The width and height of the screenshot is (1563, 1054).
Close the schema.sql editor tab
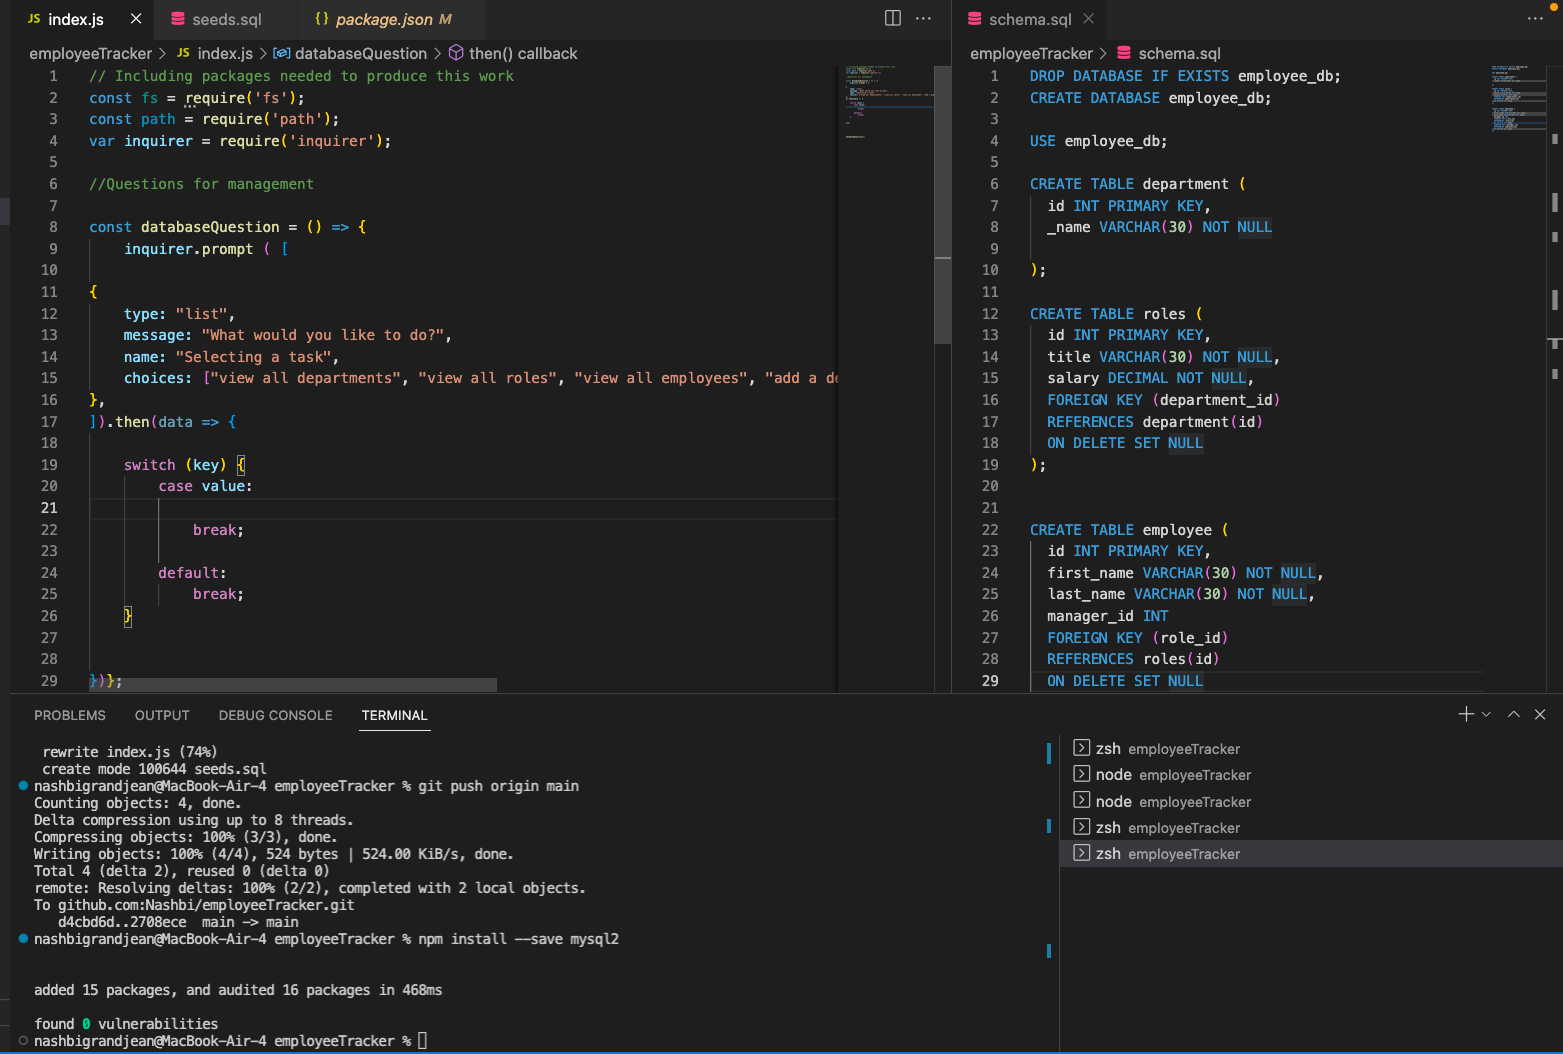pyautogui.click(x=1089, y=18)
